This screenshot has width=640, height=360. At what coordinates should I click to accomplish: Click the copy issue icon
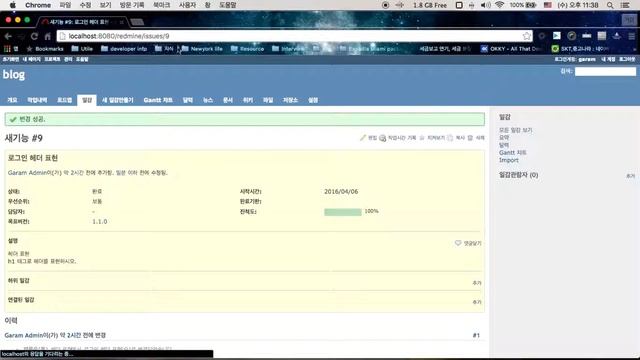point(450,138)
